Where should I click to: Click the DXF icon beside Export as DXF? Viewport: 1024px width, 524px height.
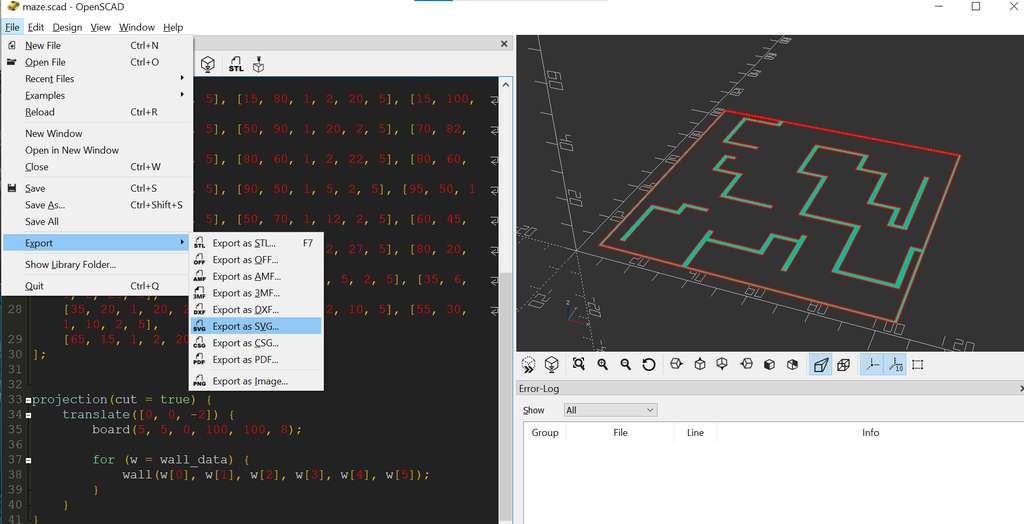pyautogui.click(x=199, y=310)
